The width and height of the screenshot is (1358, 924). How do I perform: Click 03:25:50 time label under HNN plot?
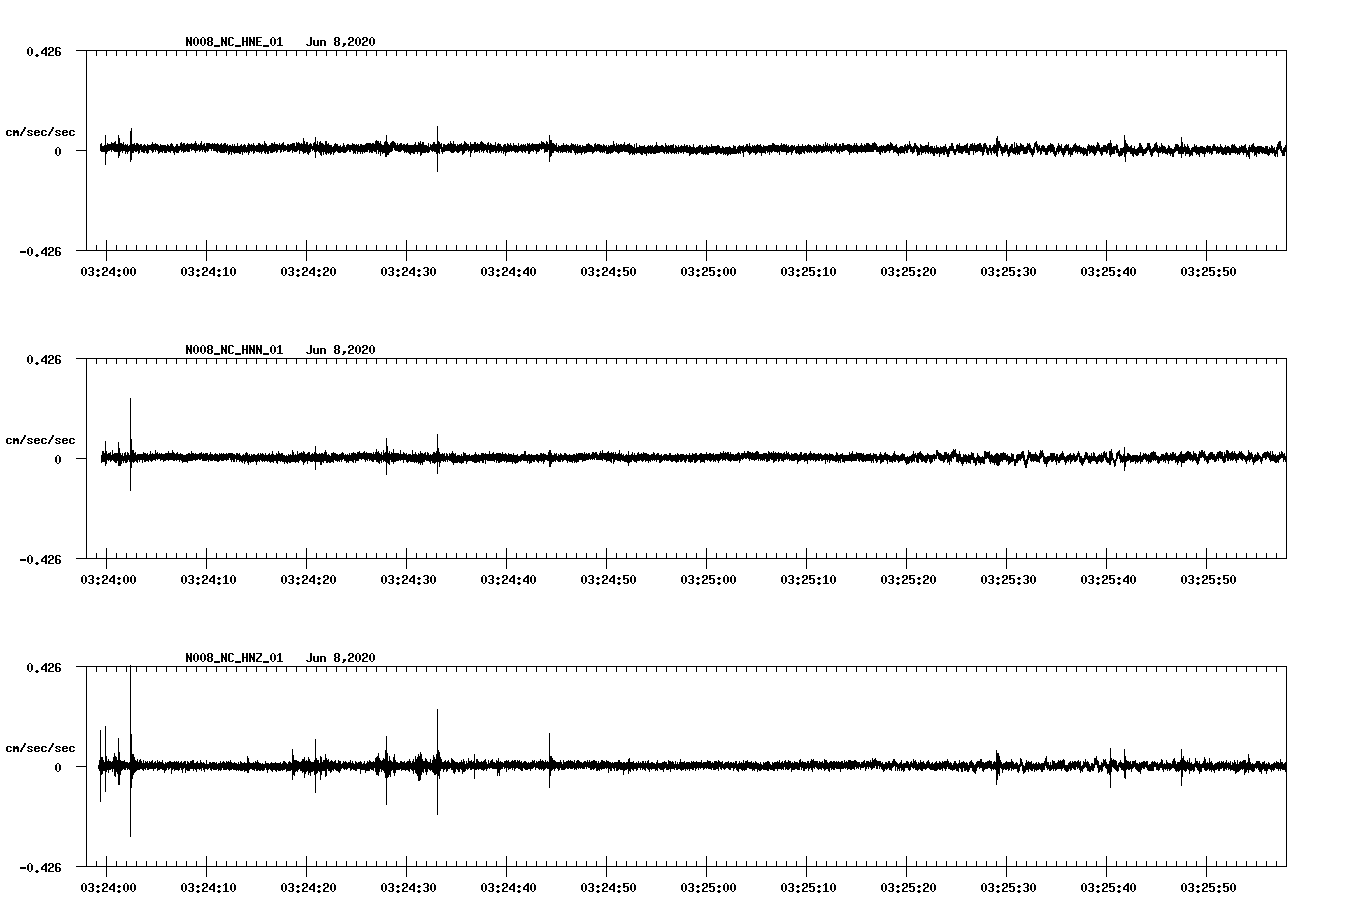pyautogui.click(x=1207, y=580)
